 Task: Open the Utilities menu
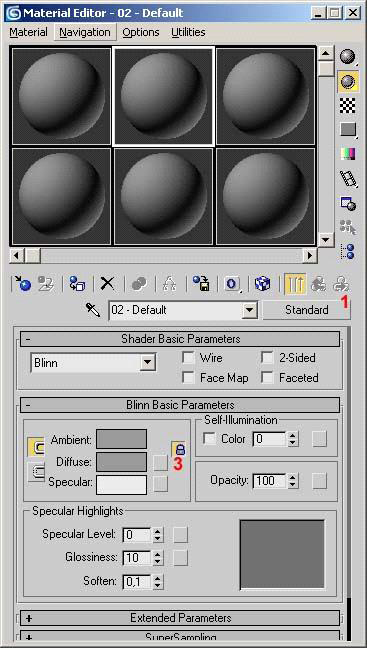point(188,32)
